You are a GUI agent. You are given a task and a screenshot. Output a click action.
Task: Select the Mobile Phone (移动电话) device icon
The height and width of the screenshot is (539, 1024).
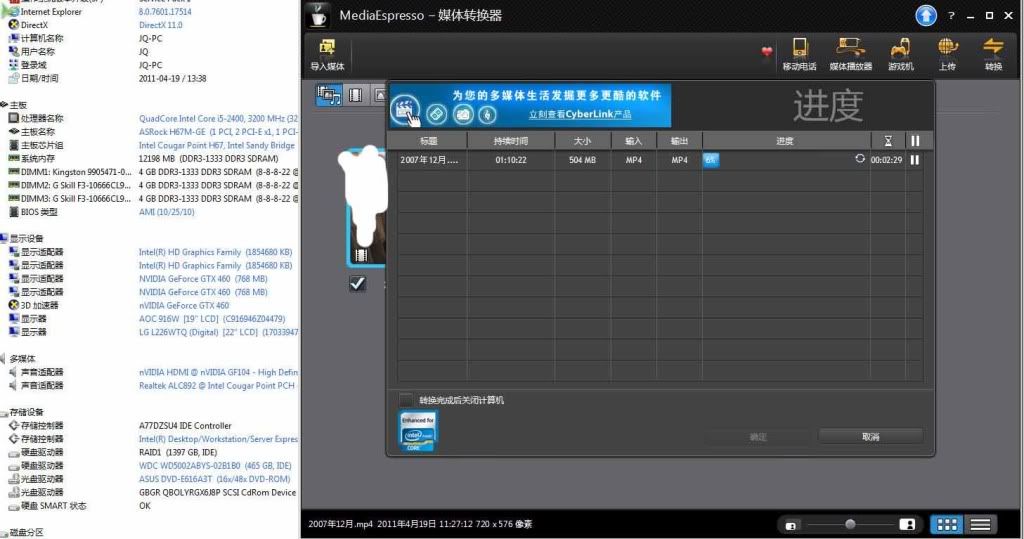coord(799,49)
